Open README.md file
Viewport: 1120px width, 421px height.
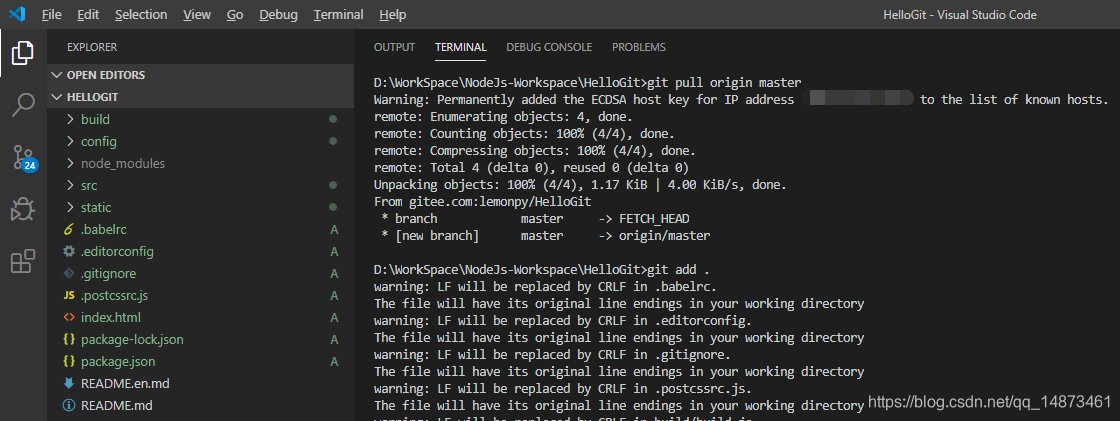point(201,405)
